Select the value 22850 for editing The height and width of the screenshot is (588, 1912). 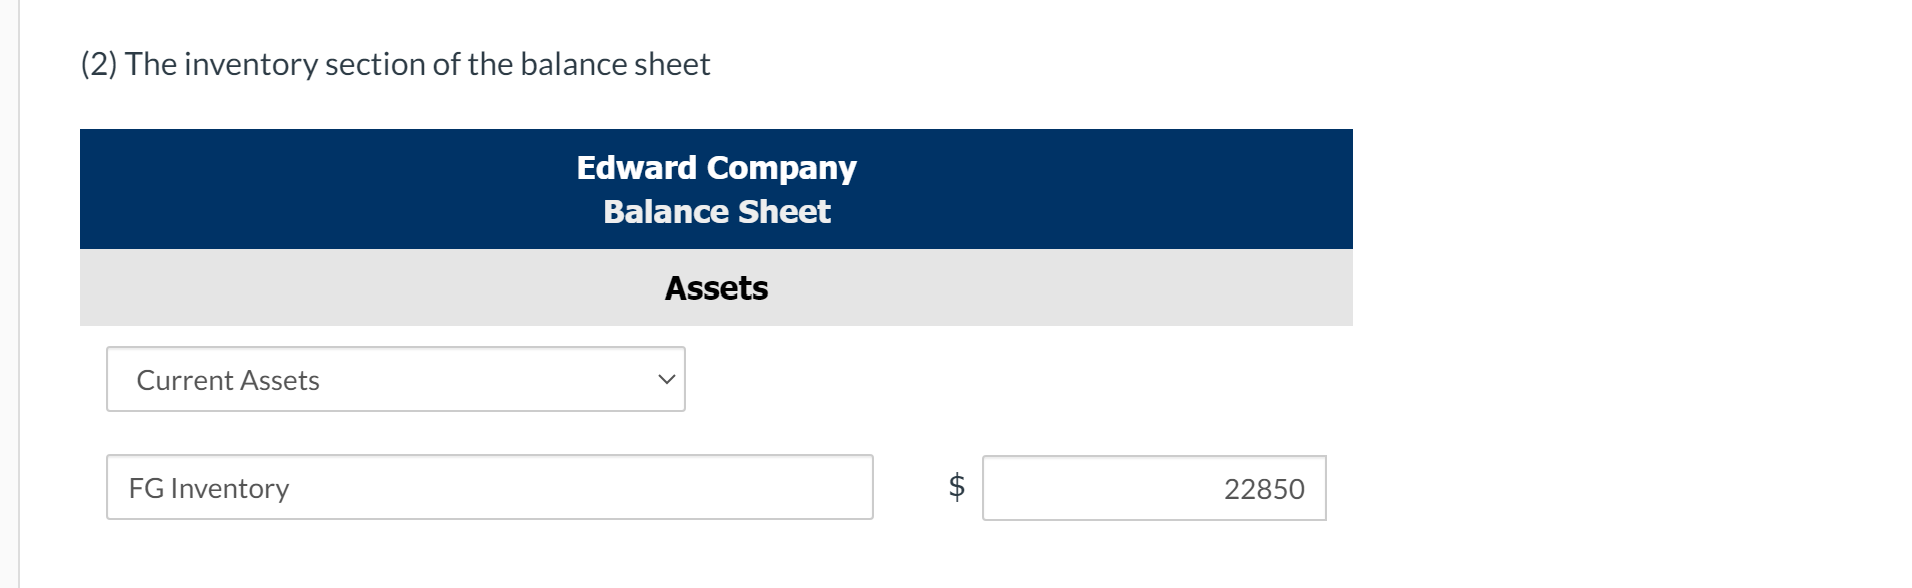[1265, 488]
